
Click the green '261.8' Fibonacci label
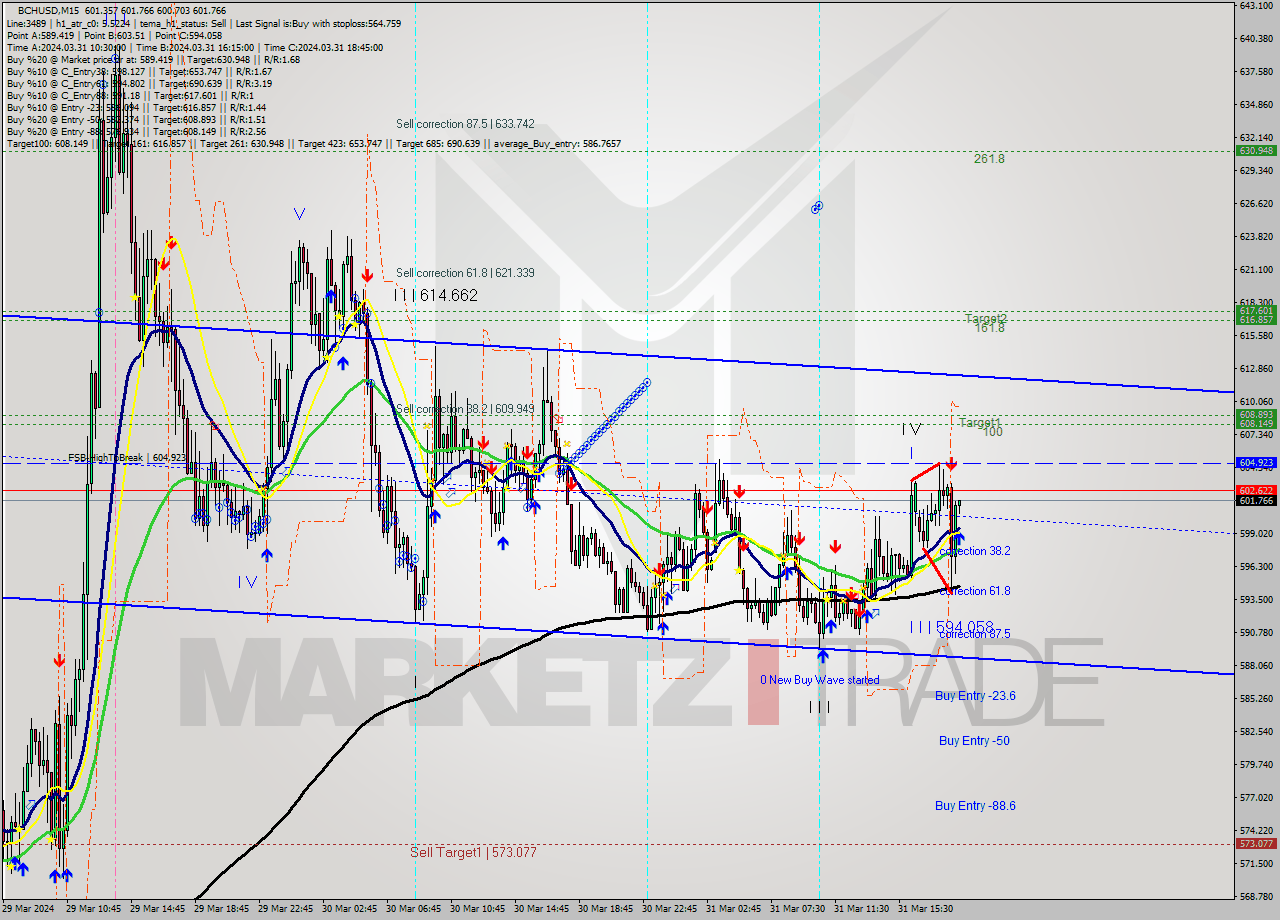(989, 159)
